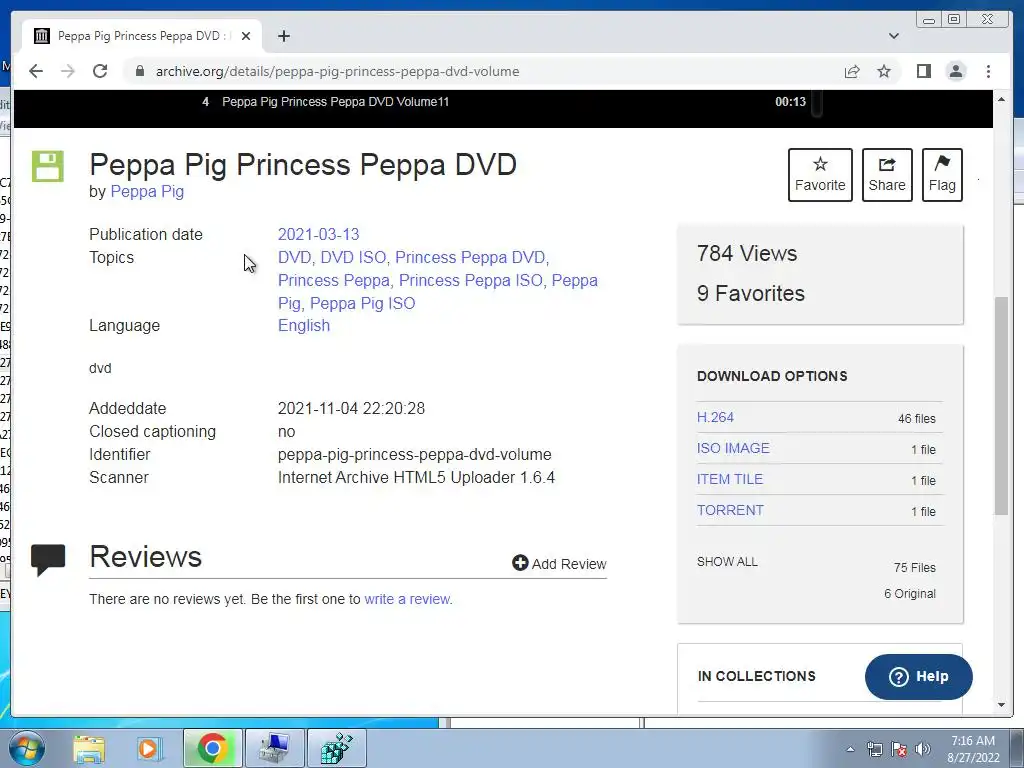
Task: Reload the archive.org page
Action: tap(100, 71)
